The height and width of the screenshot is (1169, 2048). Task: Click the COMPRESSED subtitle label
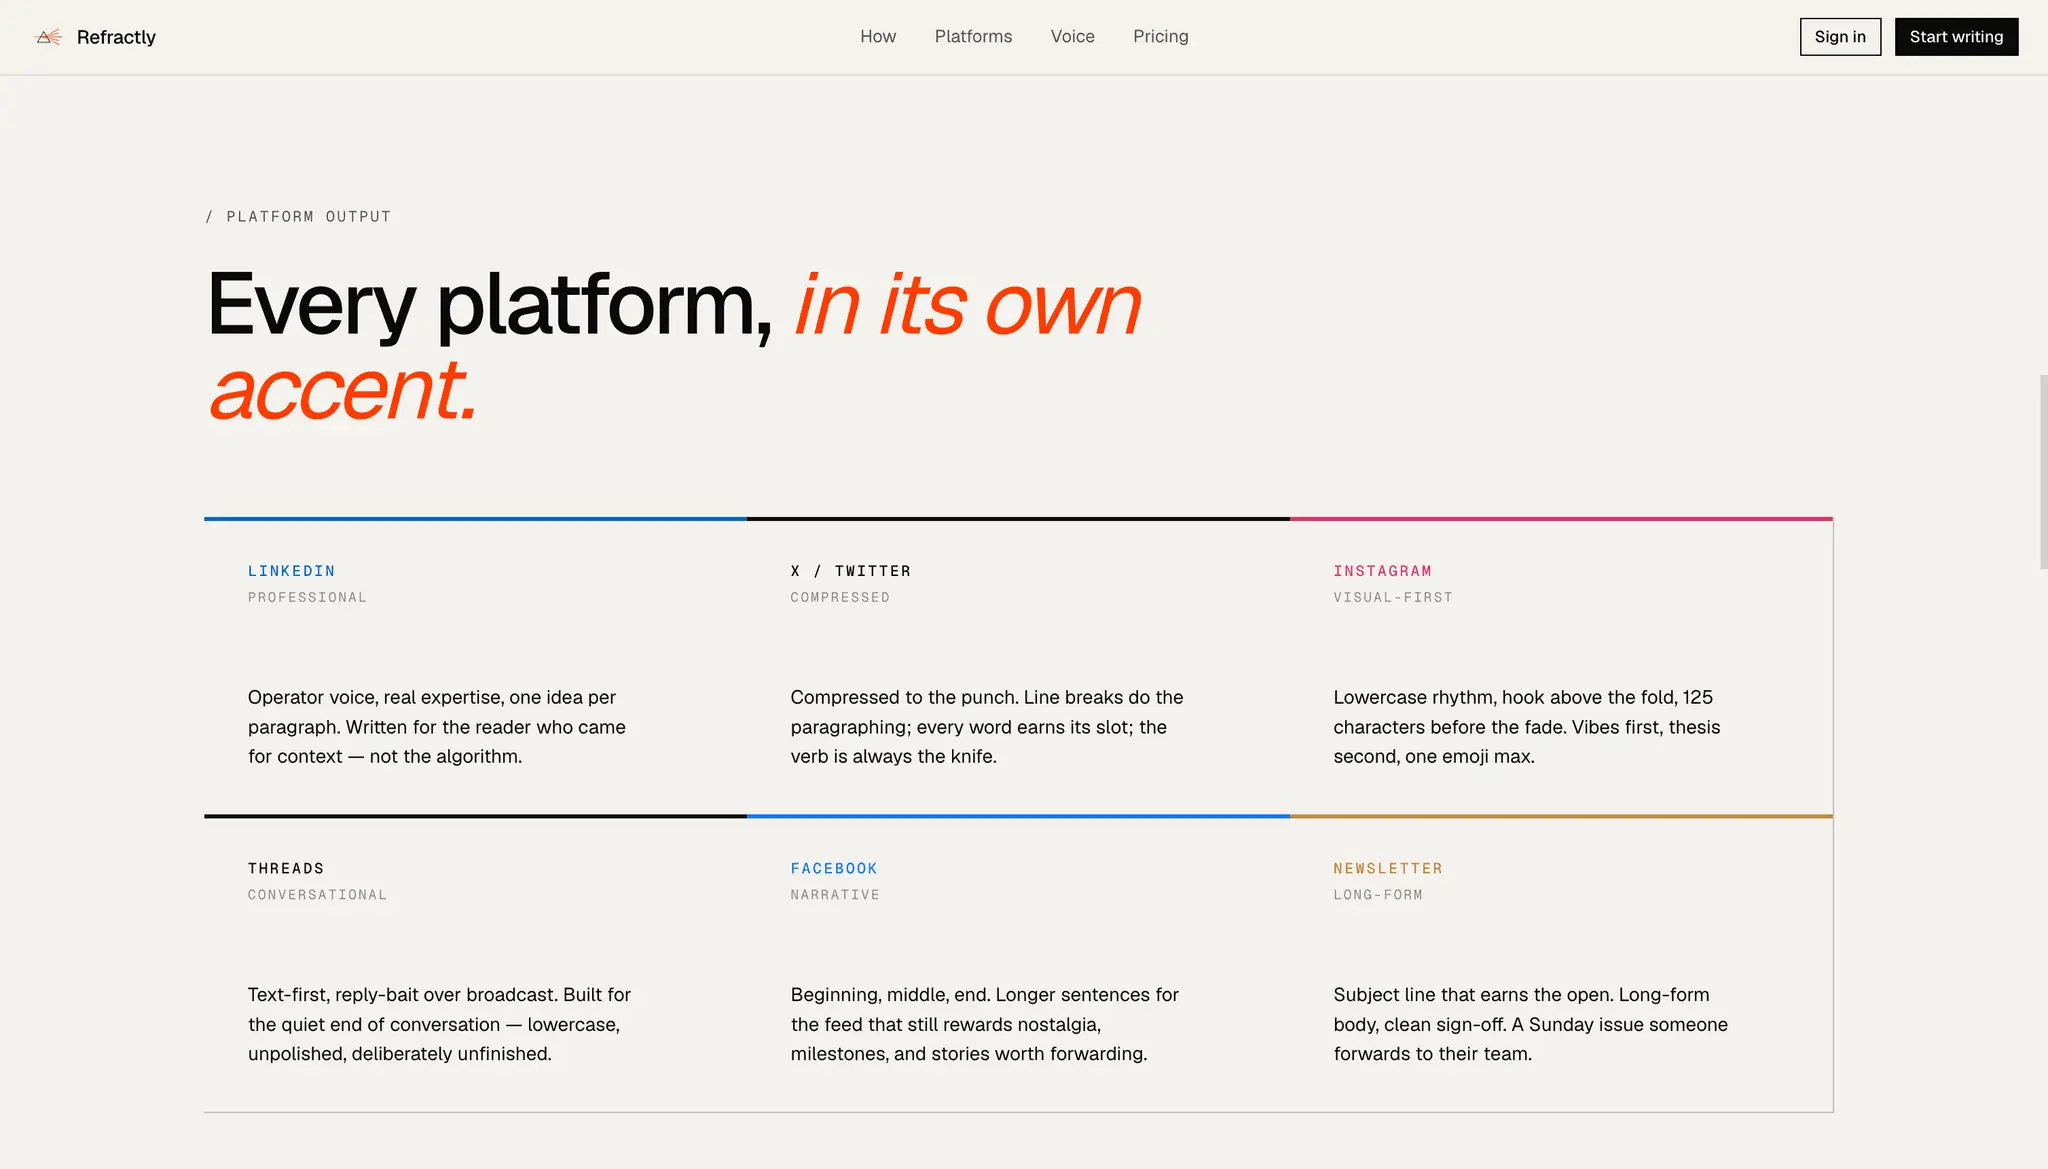[x=840, y=597]
